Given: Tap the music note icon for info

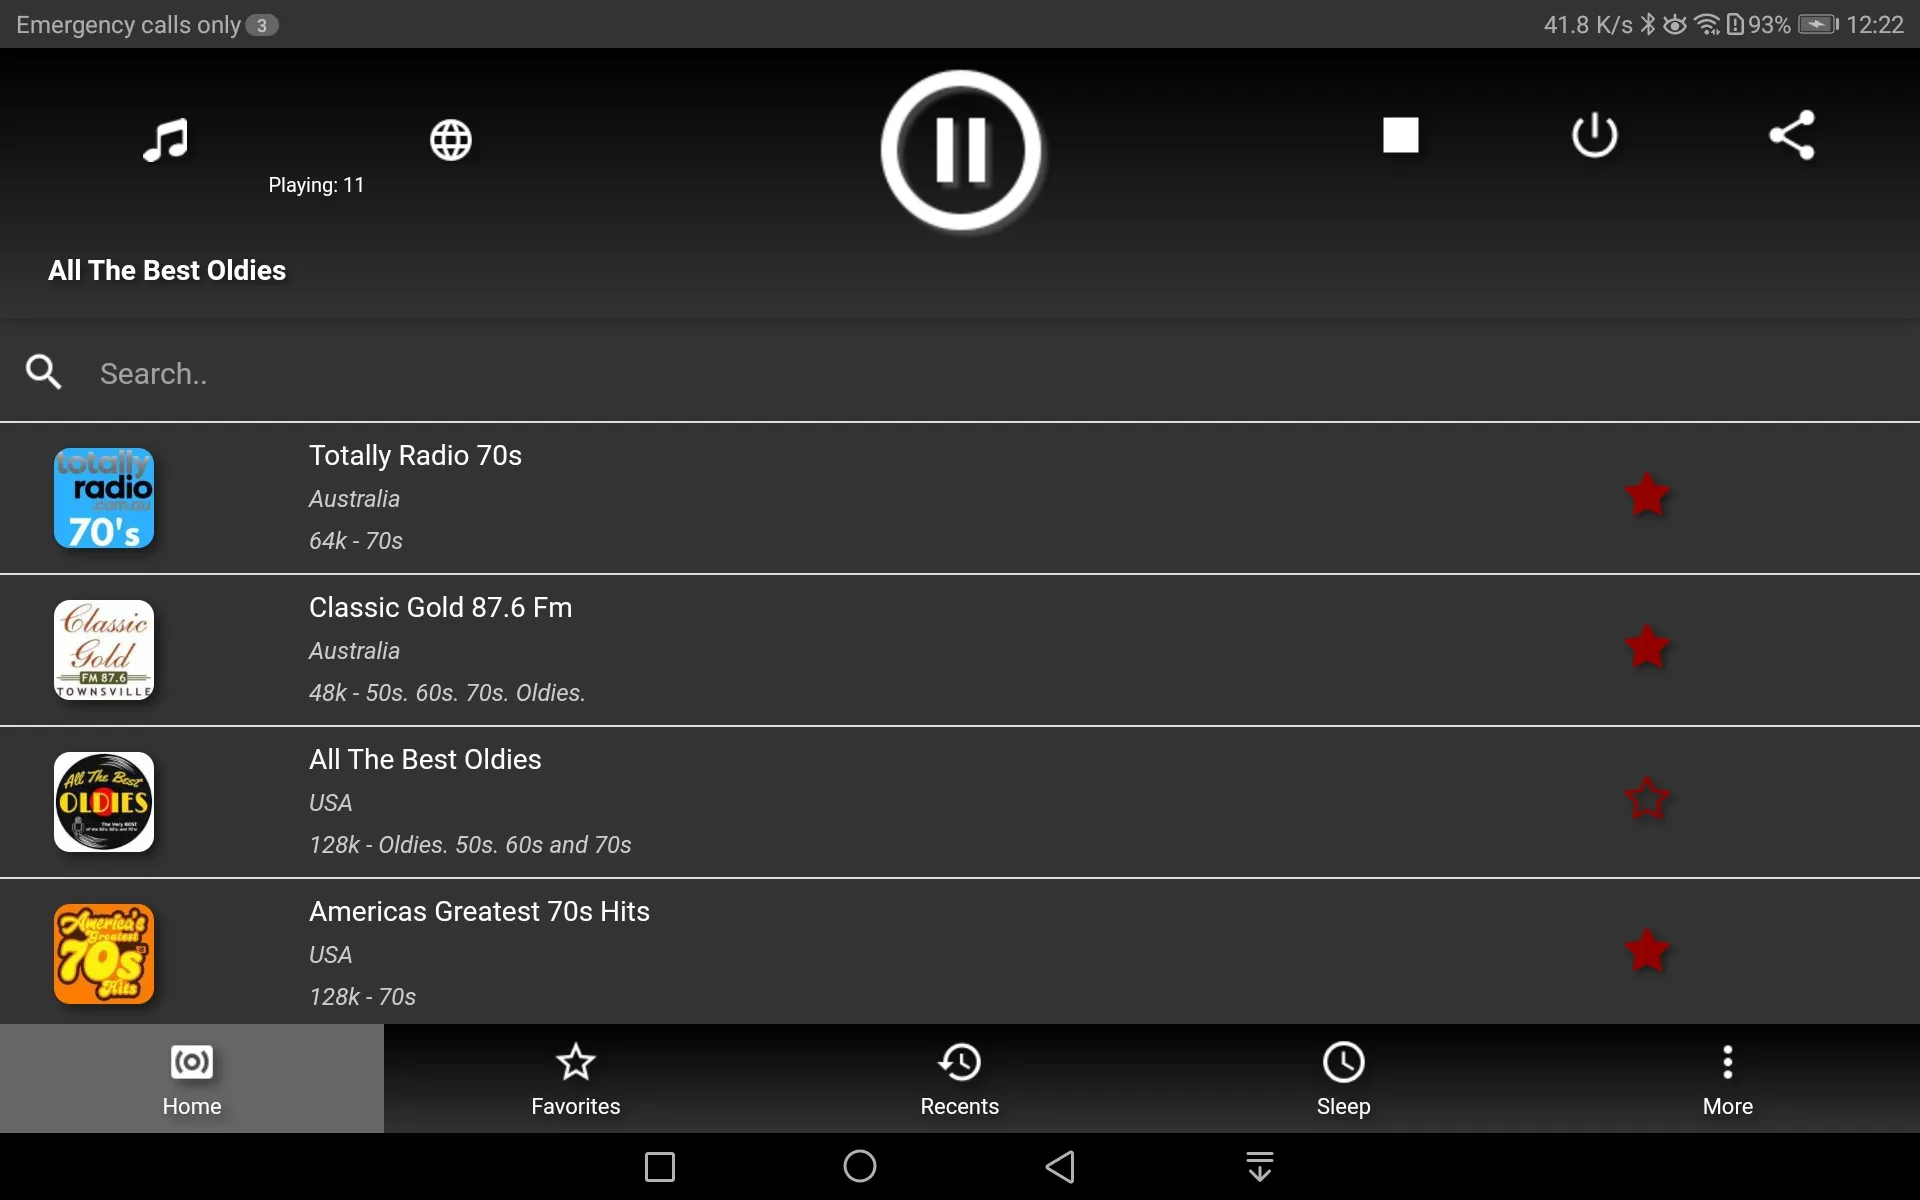Looking at the screenshot, I should pos(164,137).
